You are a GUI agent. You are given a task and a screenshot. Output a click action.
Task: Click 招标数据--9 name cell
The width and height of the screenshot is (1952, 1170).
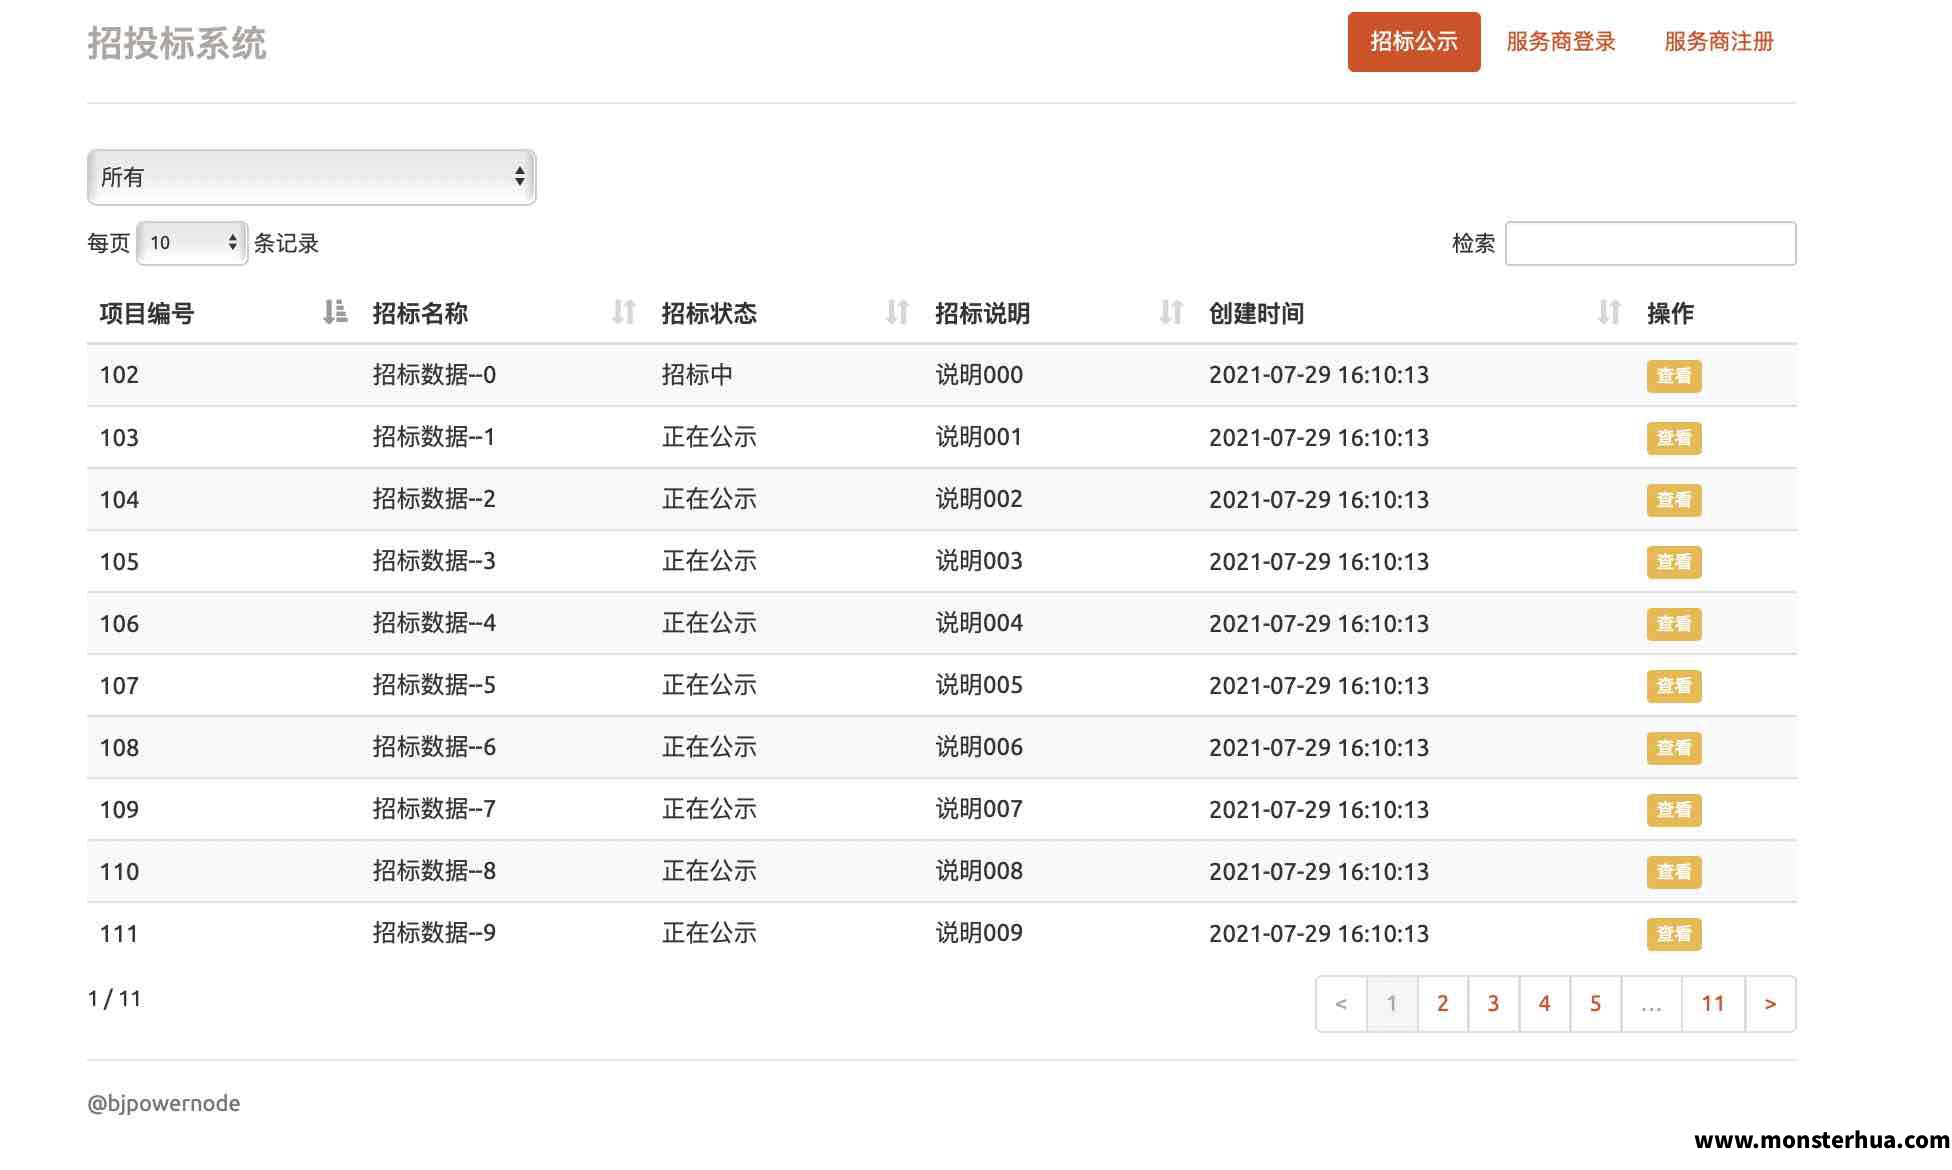pyautogui.click(x=434, y=933)
